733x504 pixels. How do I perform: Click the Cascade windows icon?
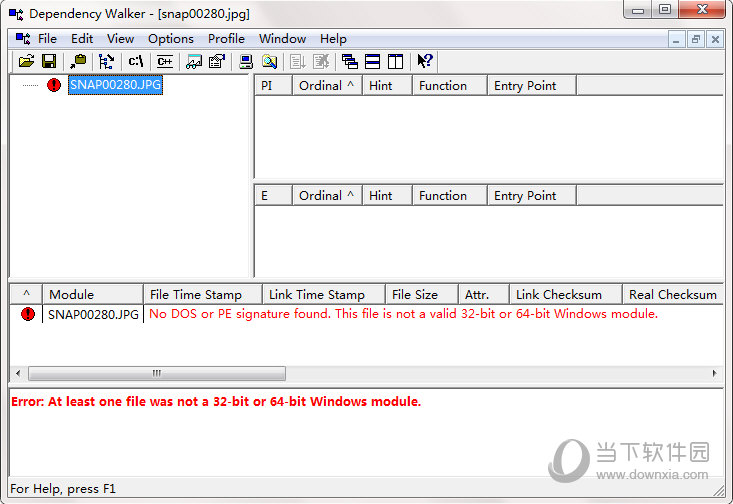[x=350, y=61]
